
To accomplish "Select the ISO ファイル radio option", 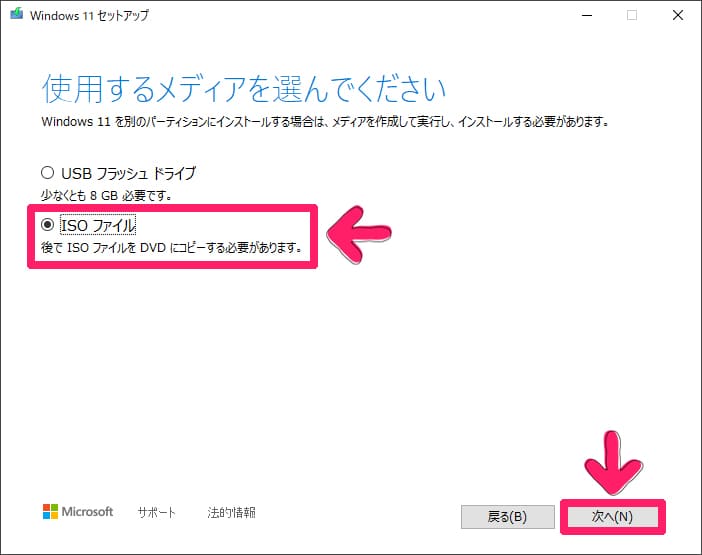I will click(47, 225).
